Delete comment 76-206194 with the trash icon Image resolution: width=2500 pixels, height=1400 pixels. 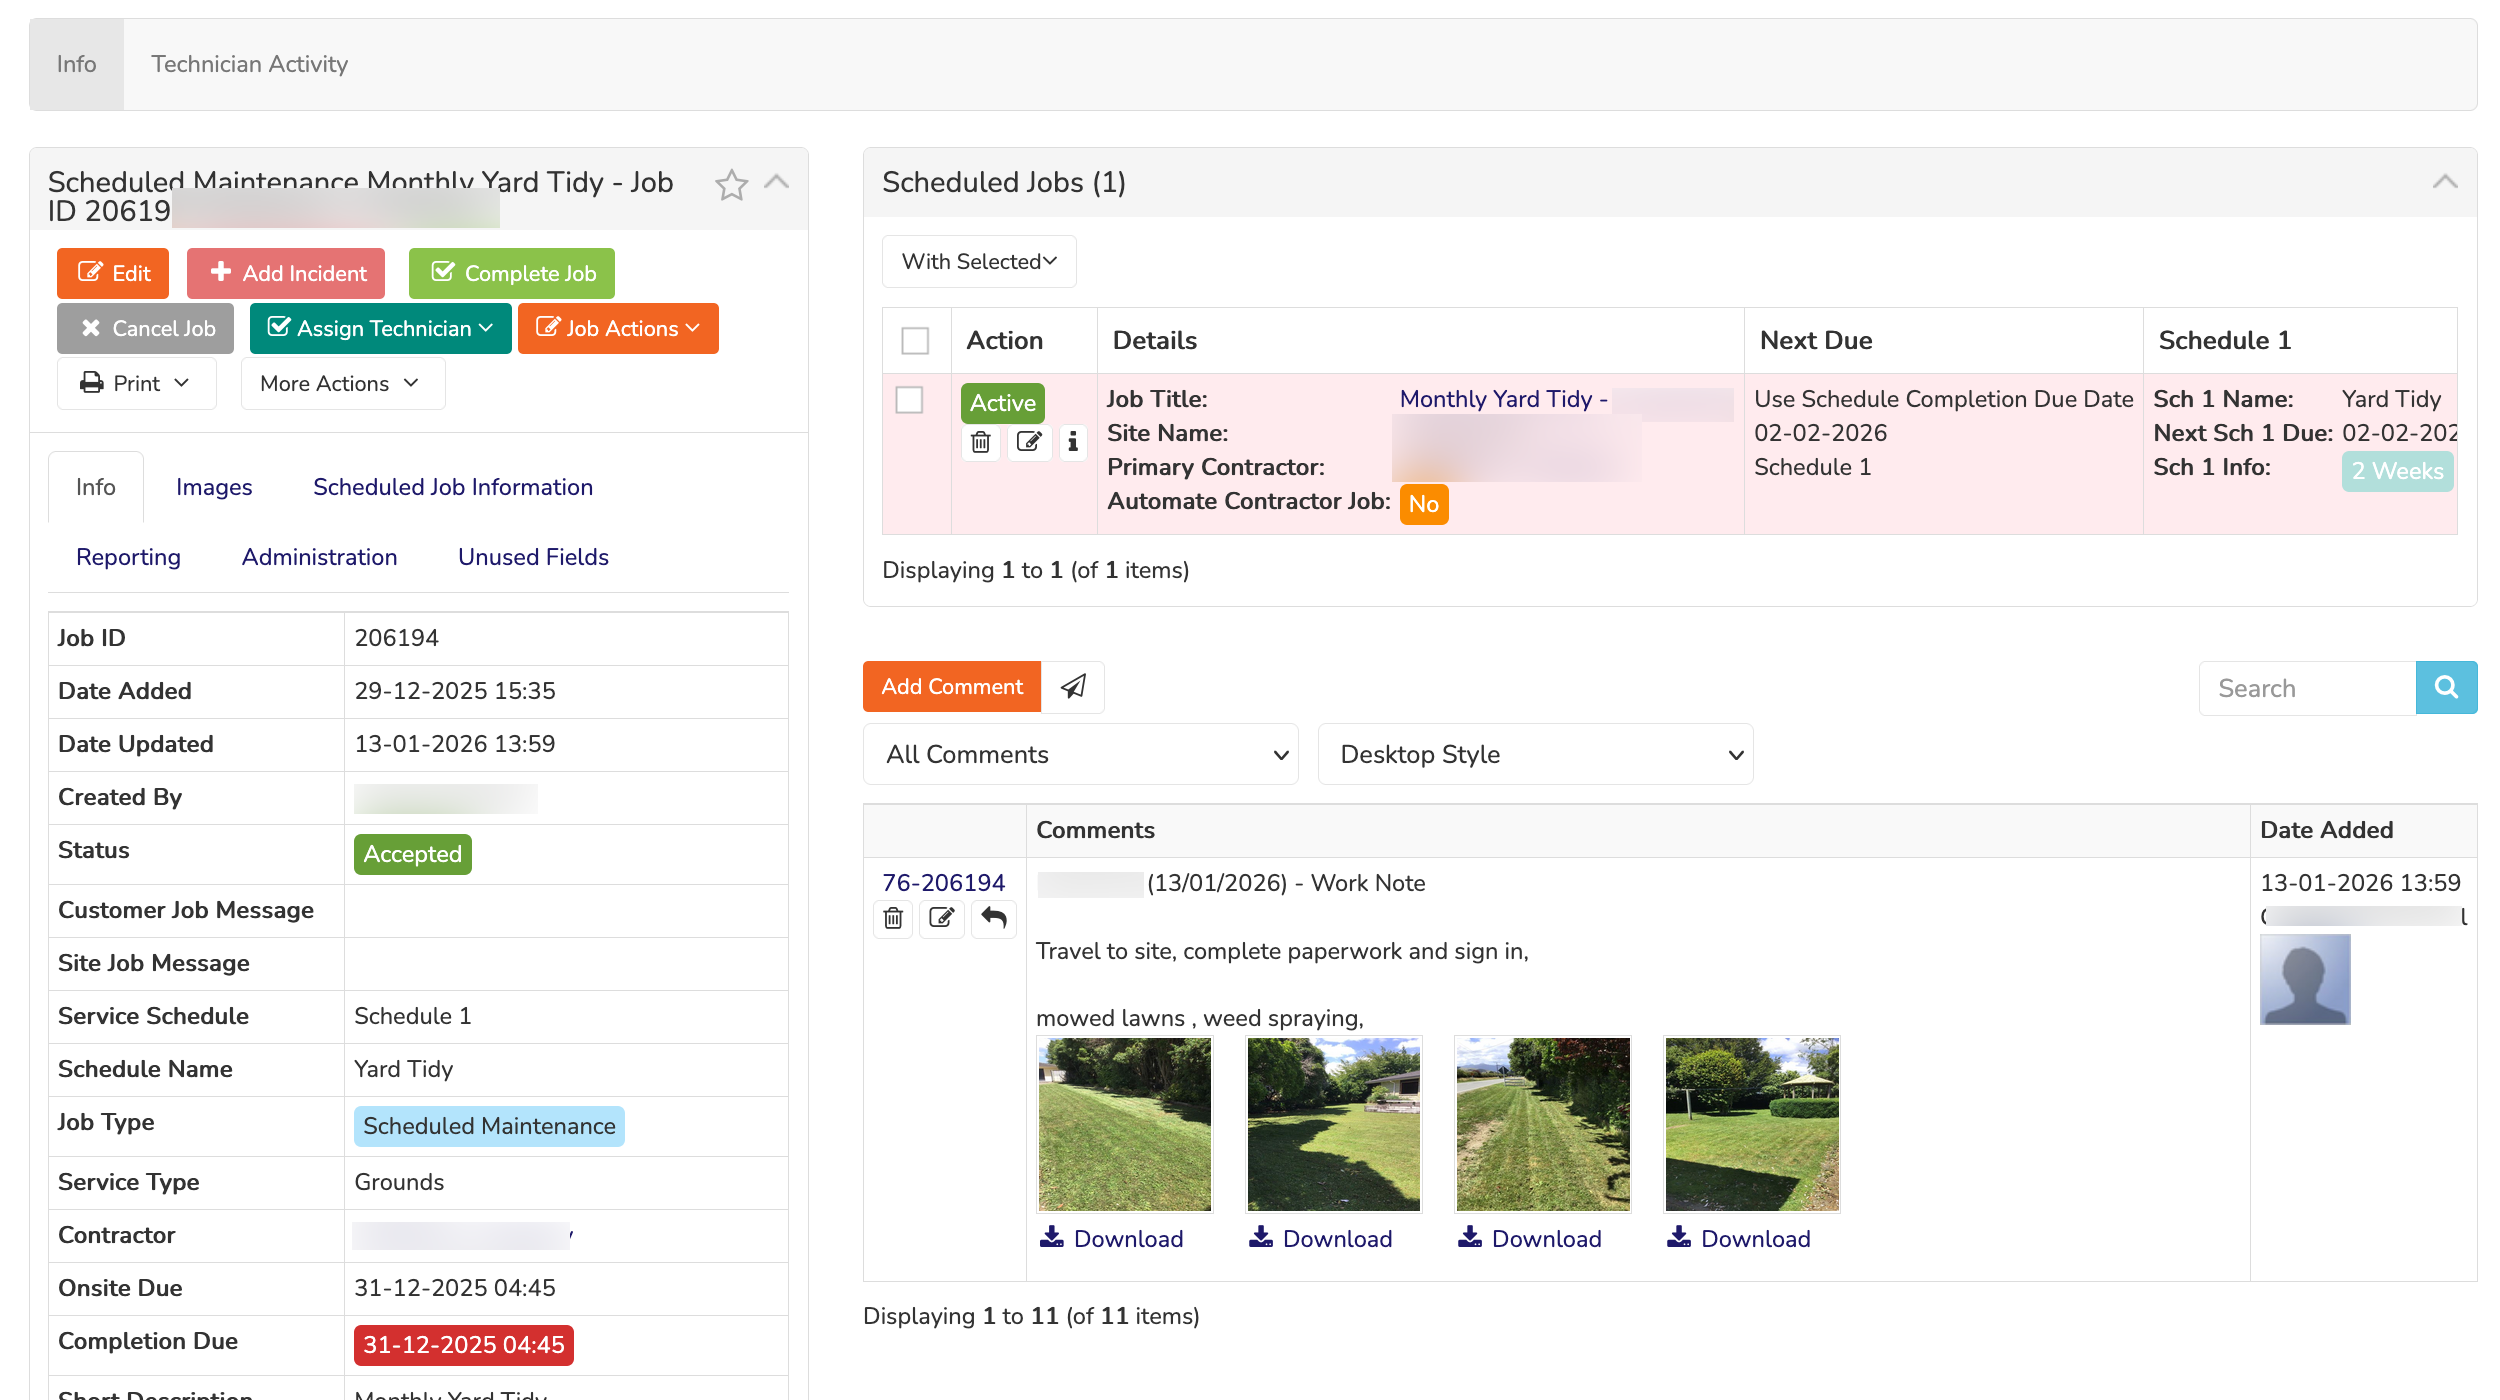pyautogui.click(x=893, y=918)
